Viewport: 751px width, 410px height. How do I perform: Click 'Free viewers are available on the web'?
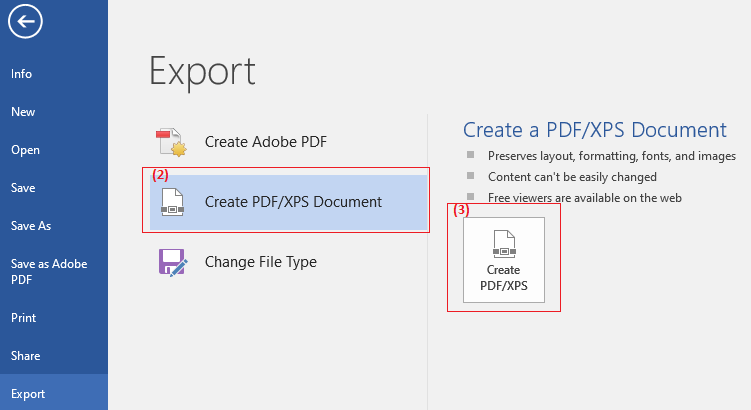coord(585,198)
